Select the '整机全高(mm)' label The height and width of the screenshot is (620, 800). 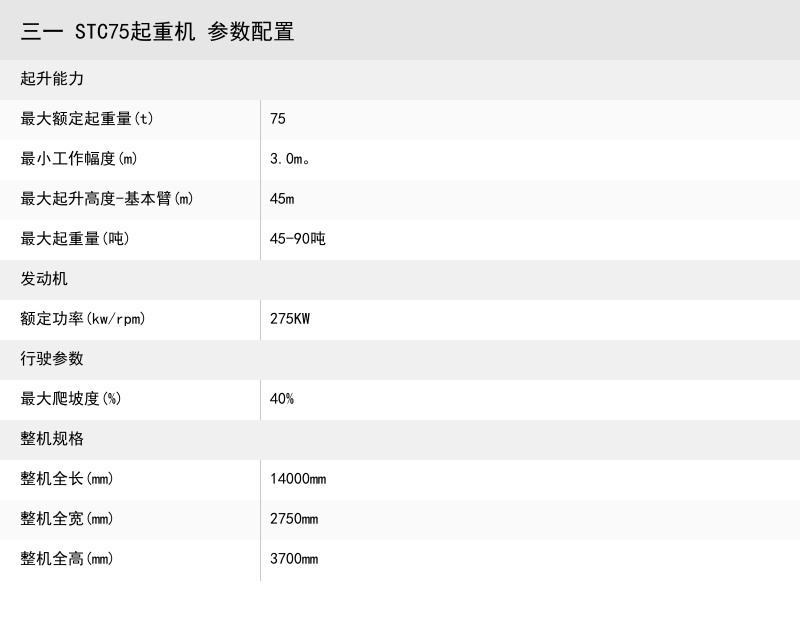point(67,559)
